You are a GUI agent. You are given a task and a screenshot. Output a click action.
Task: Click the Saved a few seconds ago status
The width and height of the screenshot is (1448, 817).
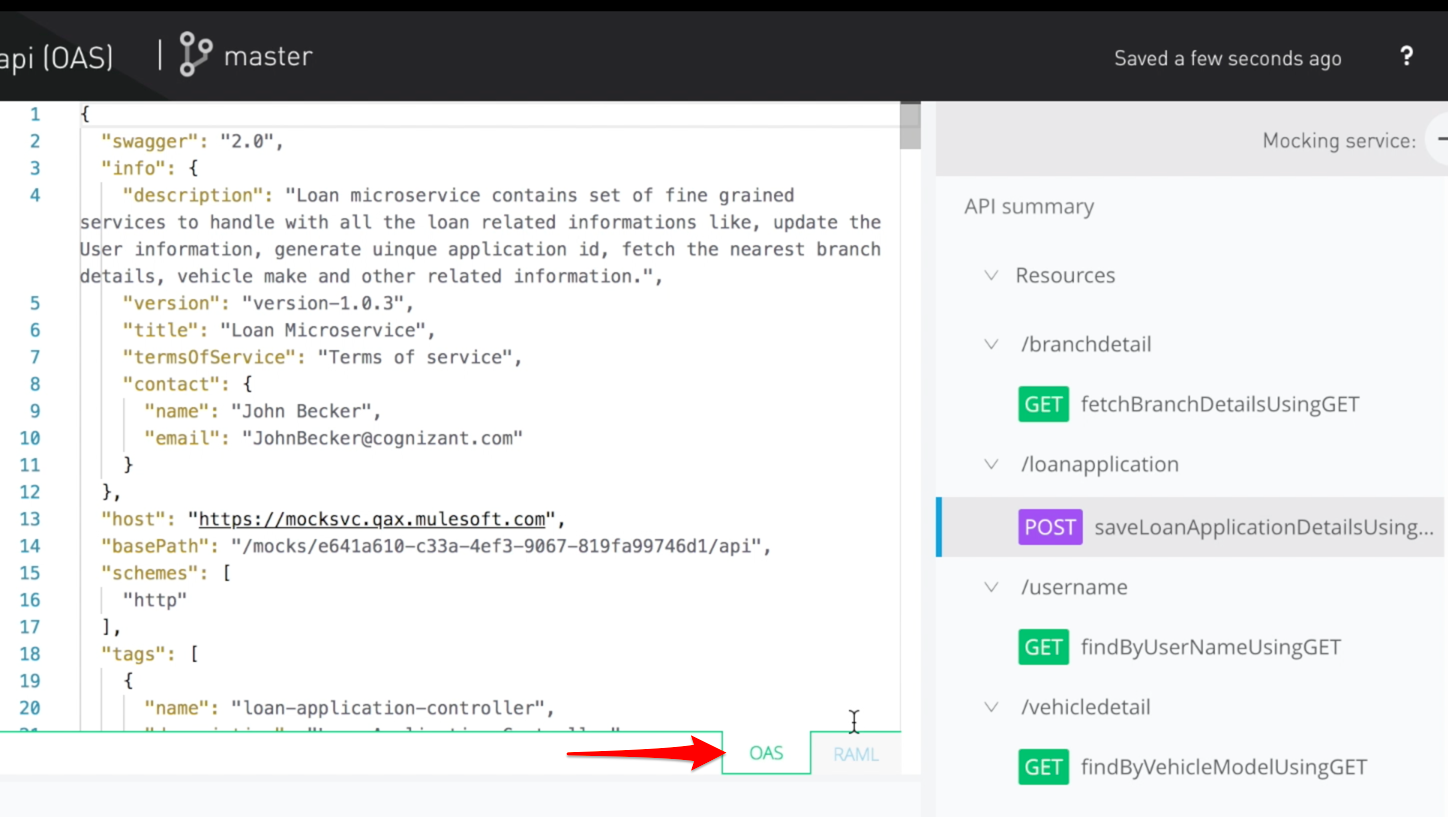pos(1227,58)
